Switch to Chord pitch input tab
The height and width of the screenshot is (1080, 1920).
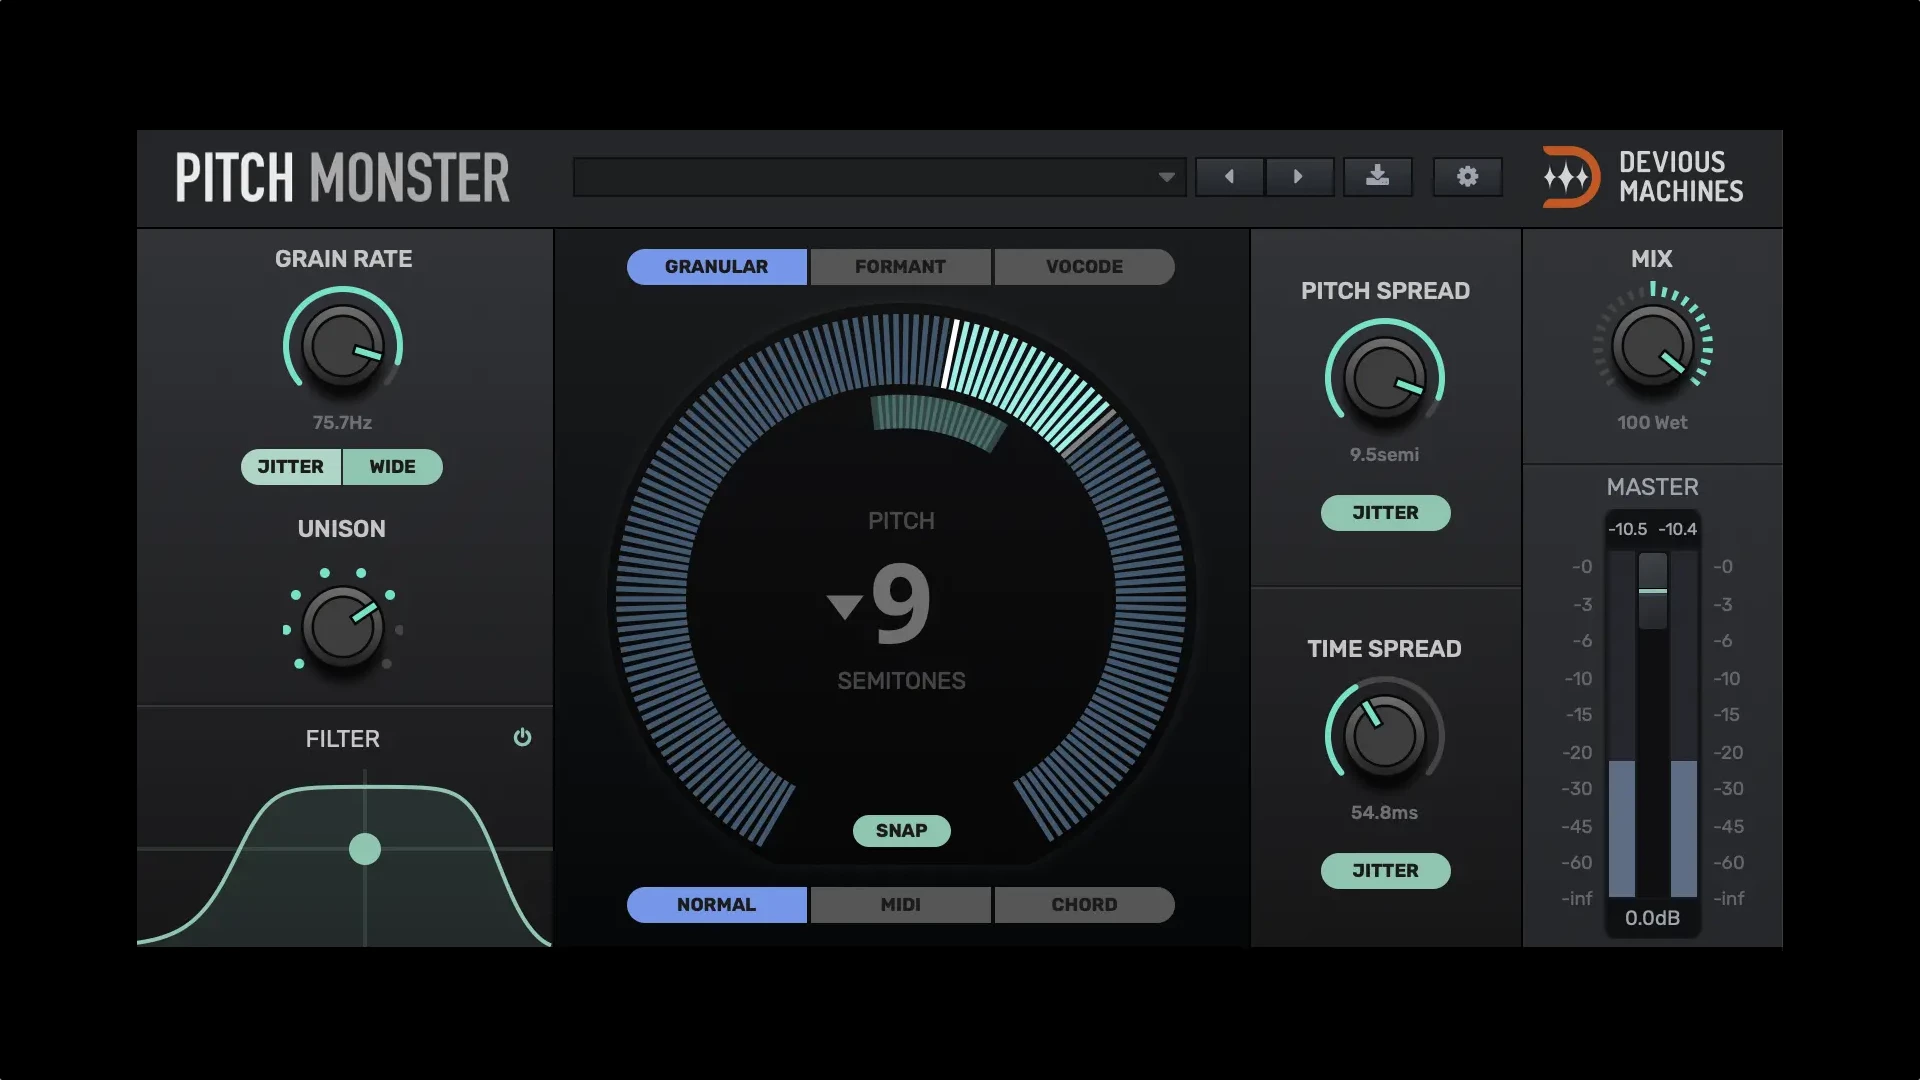1084,905
